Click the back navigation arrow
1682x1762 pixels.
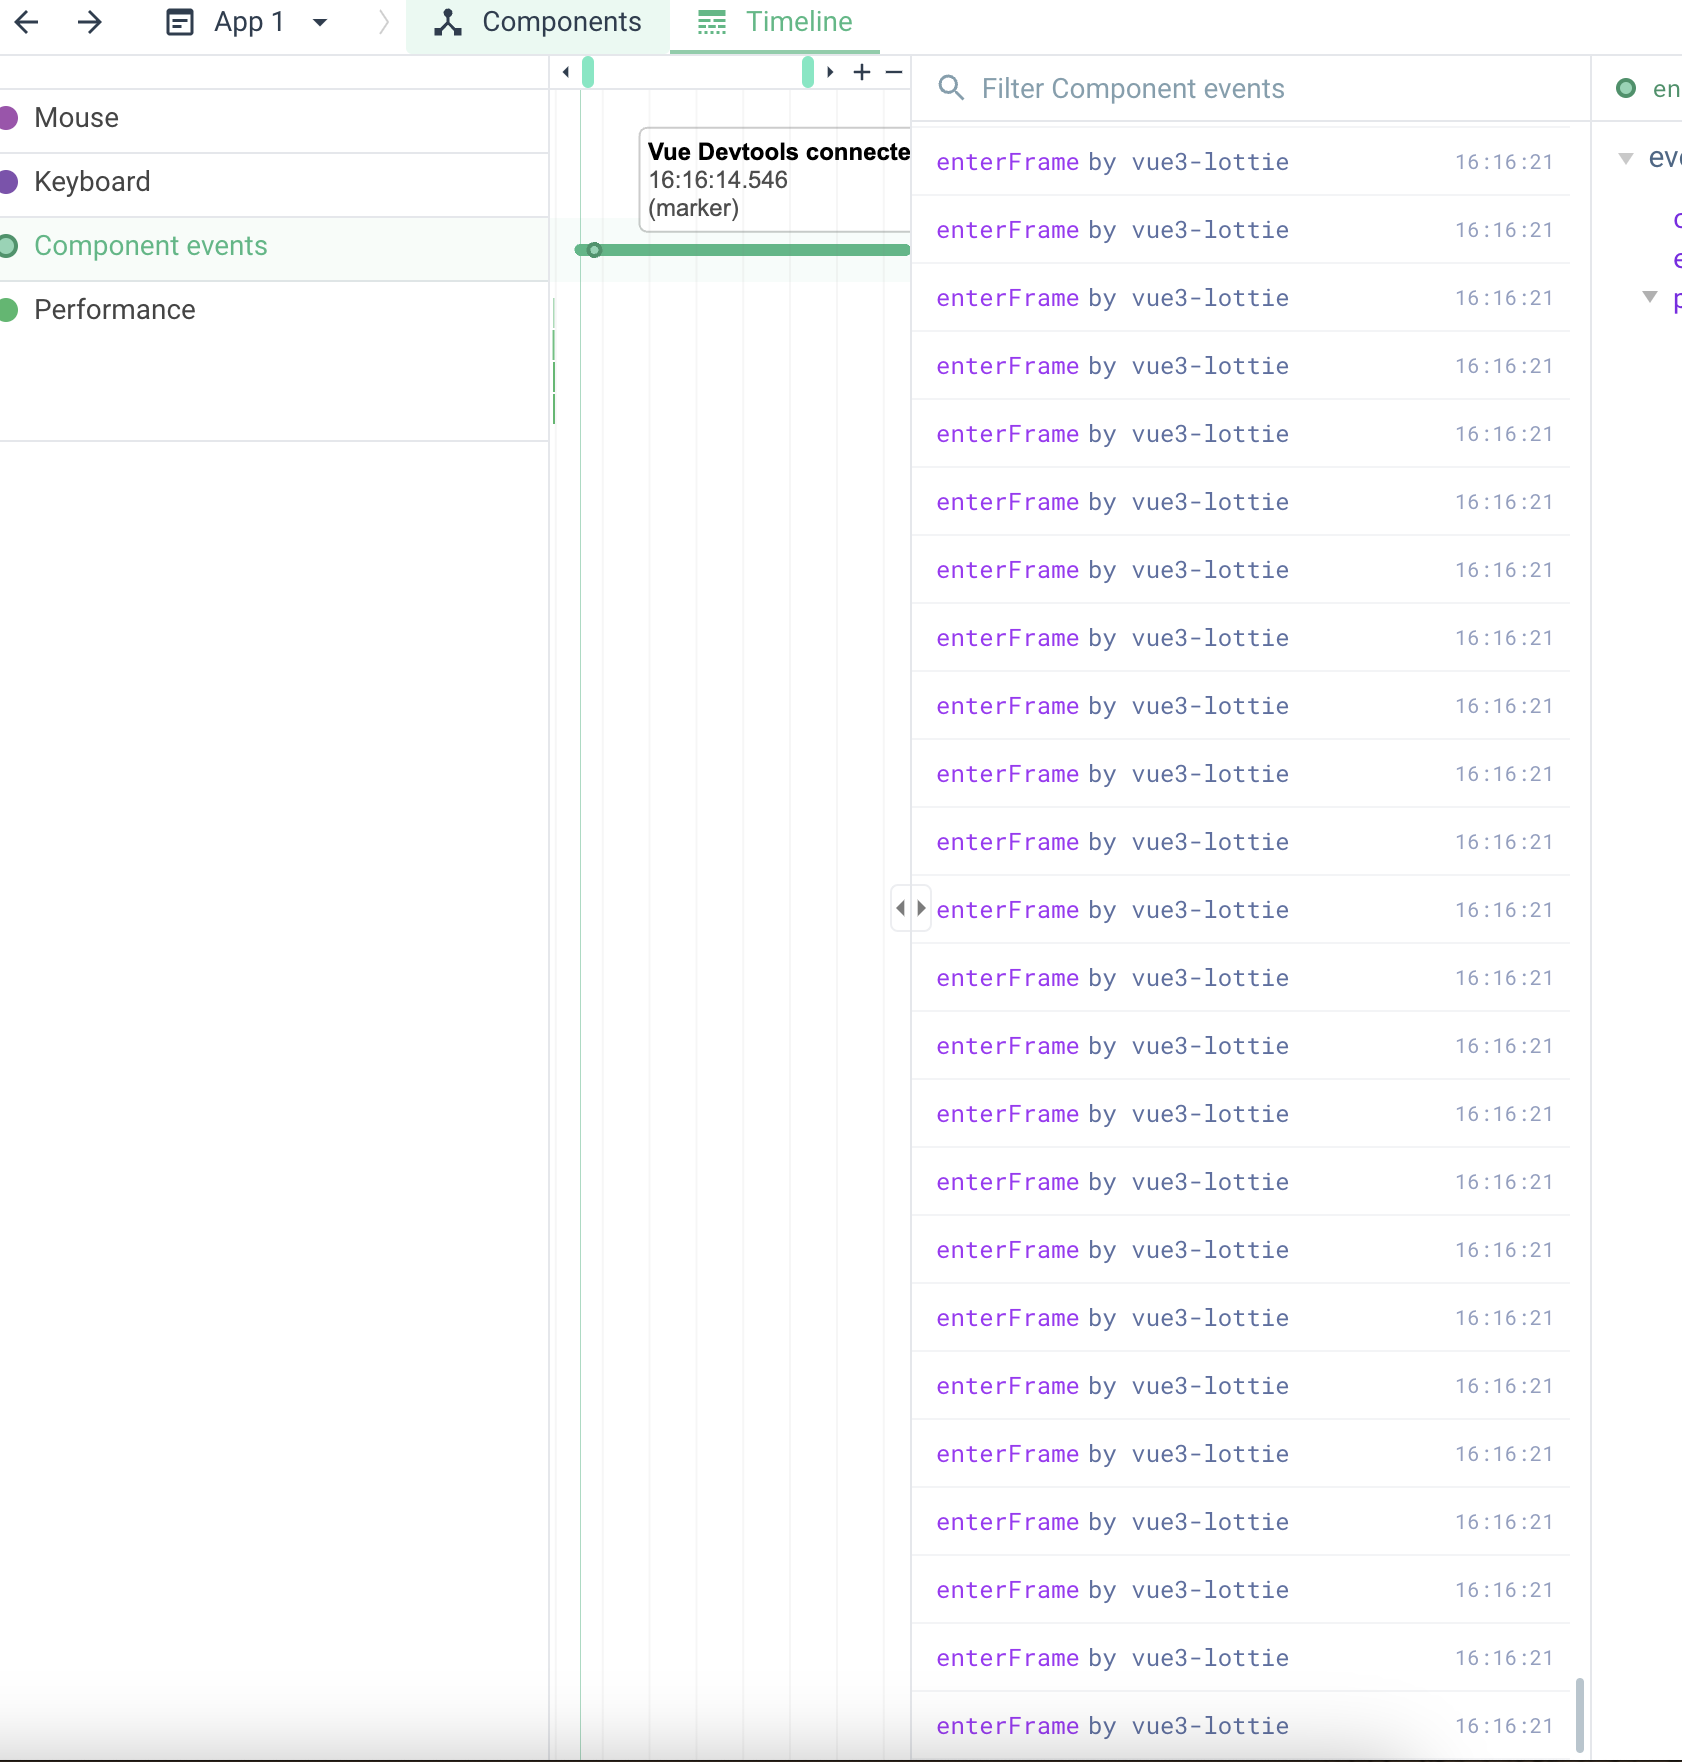[x=27, y=21]
